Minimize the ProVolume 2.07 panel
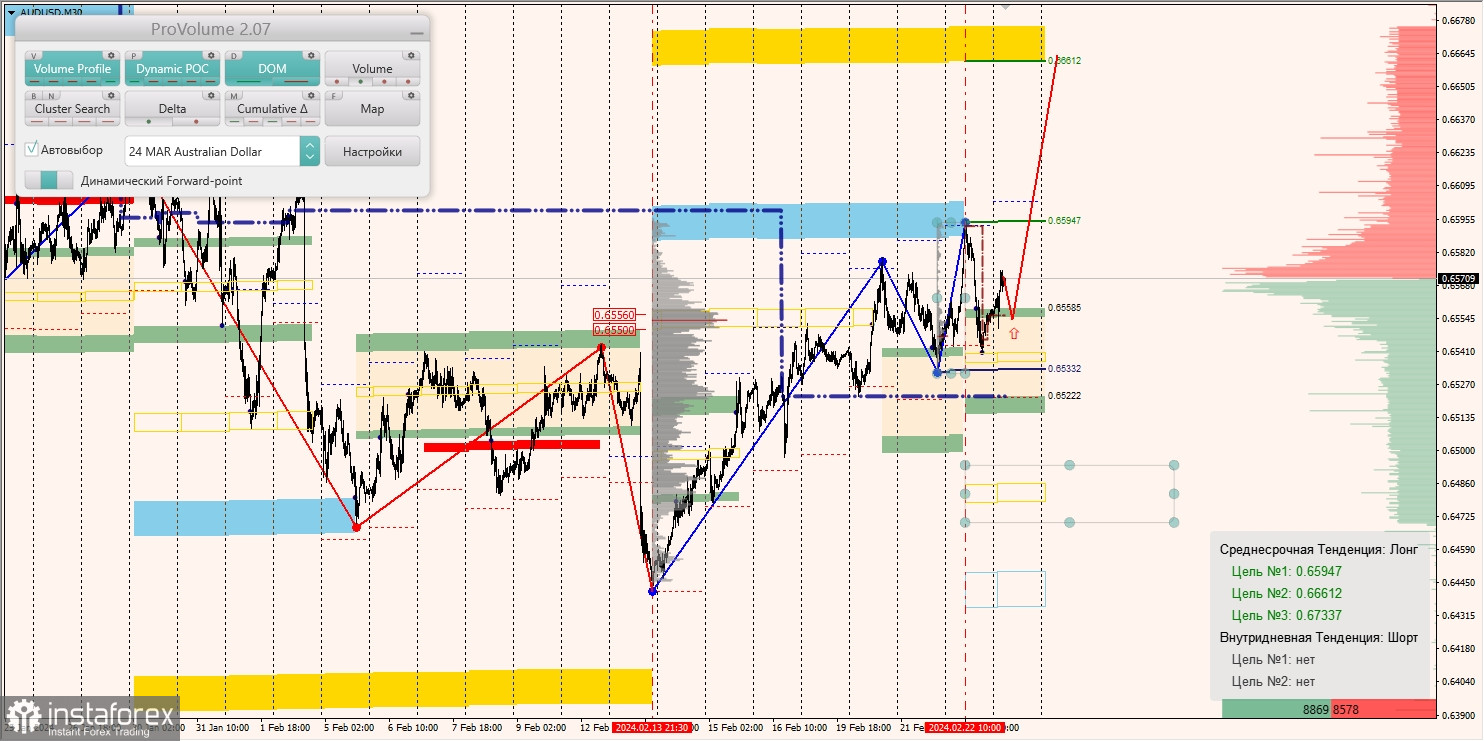This screenshot has width=1484, height=741. click(416, 32)
